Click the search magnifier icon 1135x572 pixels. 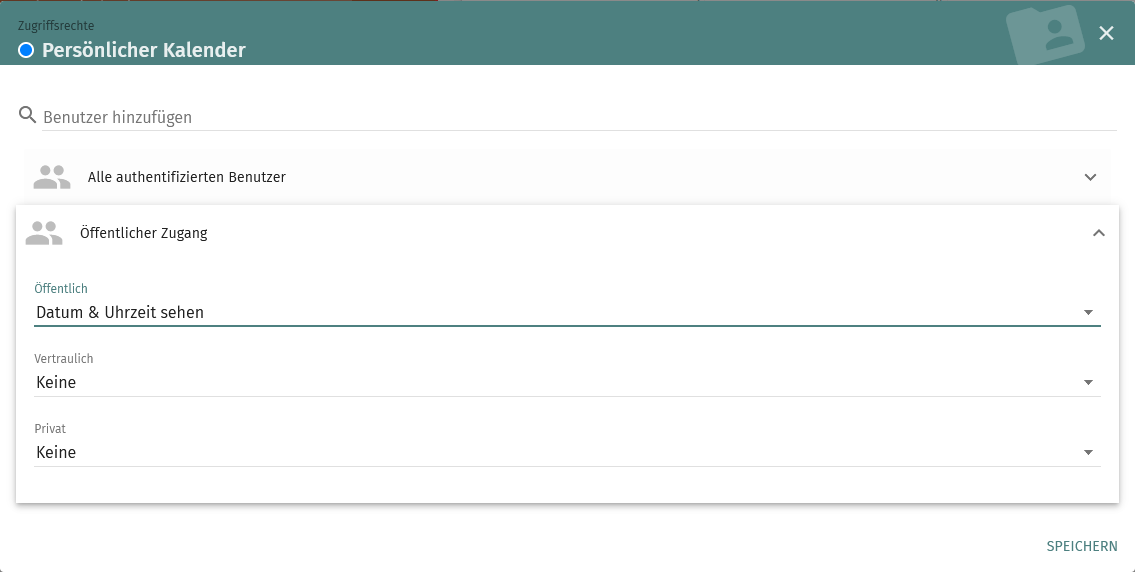tap(27, 115)
